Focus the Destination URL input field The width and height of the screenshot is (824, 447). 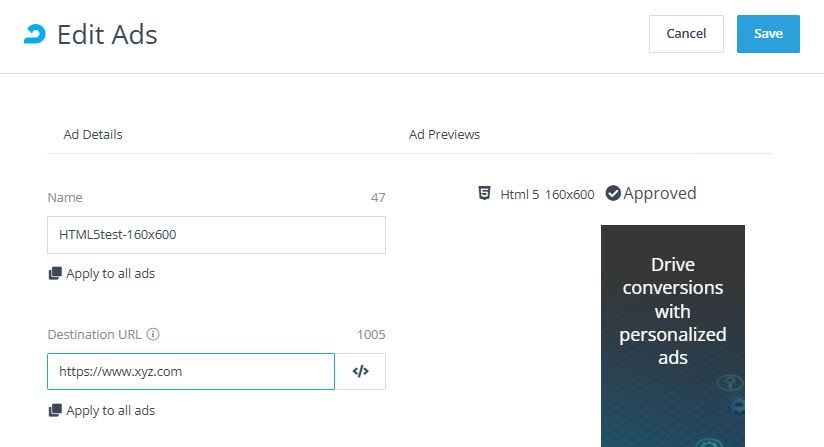click(x=191, y=371)
